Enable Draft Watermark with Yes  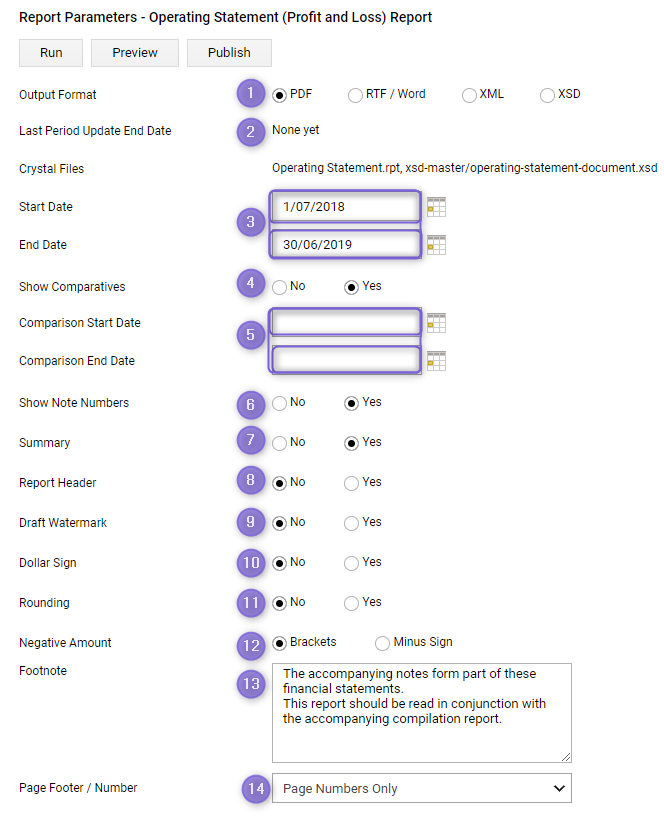tap(351, 523)
